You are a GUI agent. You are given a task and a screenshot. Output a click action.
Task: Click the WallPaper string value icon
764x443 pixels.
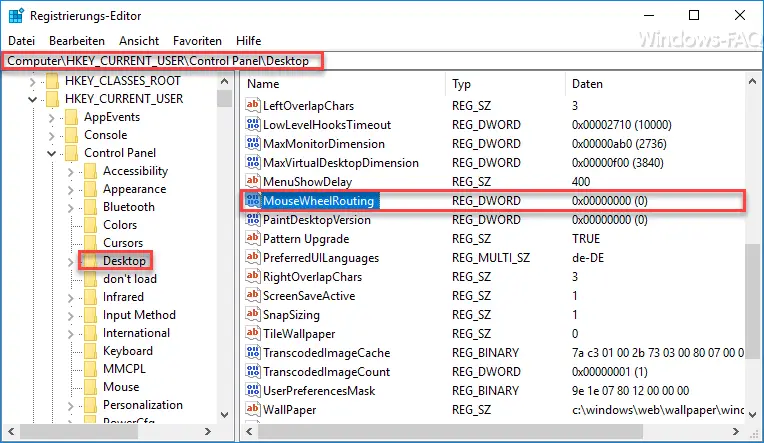click(252, 409)
